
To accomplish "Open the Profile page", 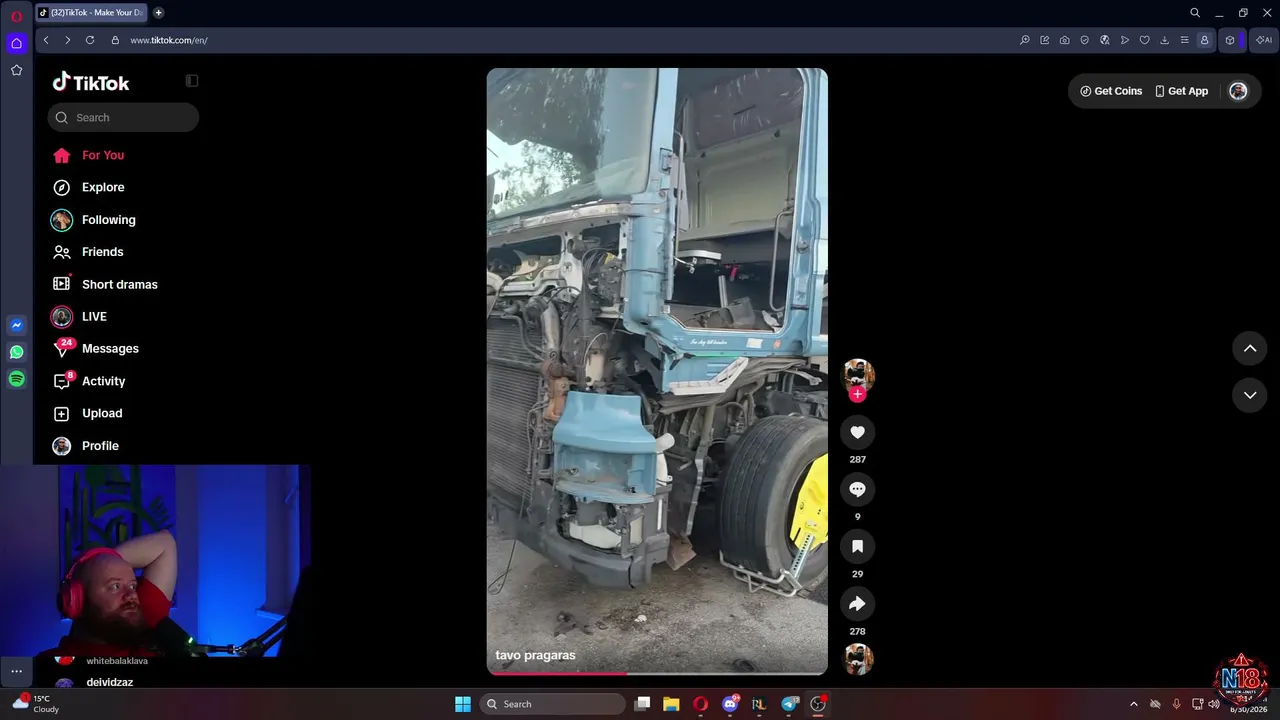I will 100,446.
